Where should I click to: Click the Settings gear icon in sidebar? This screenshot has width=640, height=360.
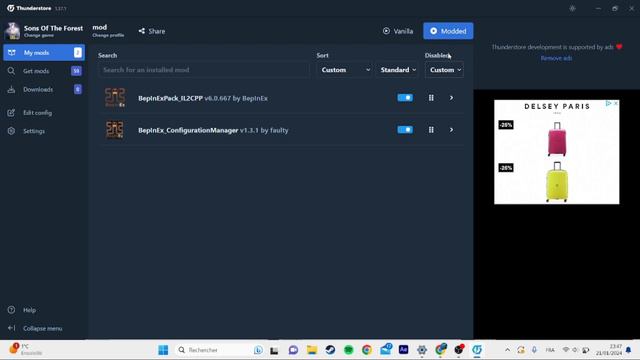[11, 131]
